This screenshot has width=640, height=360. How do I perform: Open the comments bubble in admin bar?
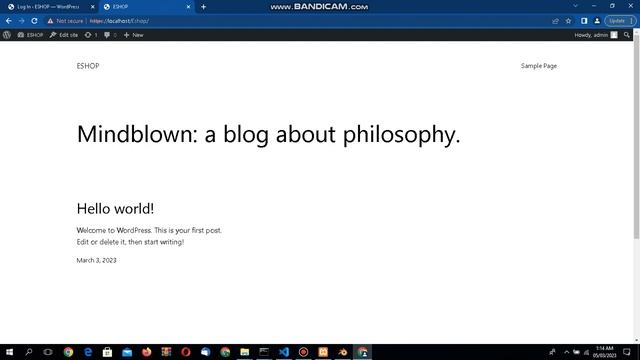click(x=110, y=35)
